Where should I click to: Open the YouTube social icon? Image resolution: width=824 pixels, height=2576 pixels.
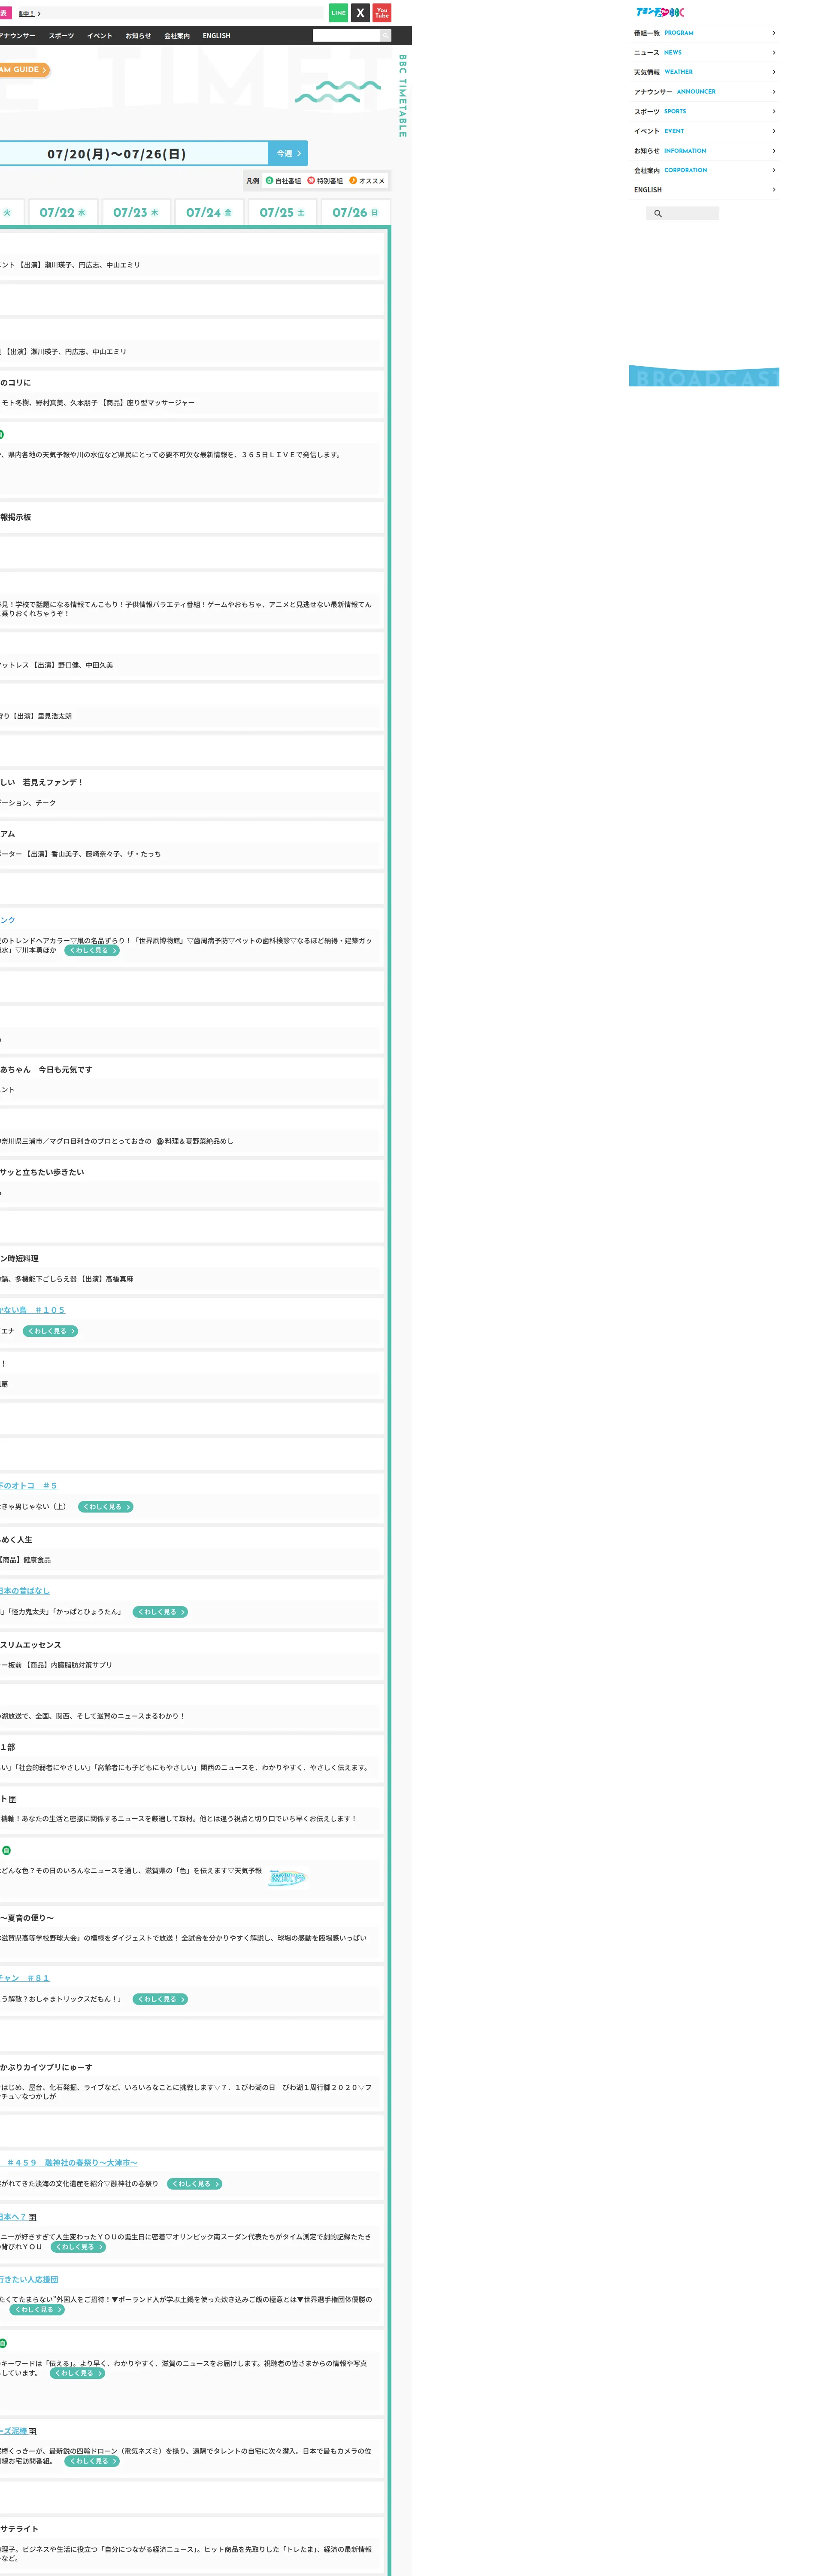(382, 13)
